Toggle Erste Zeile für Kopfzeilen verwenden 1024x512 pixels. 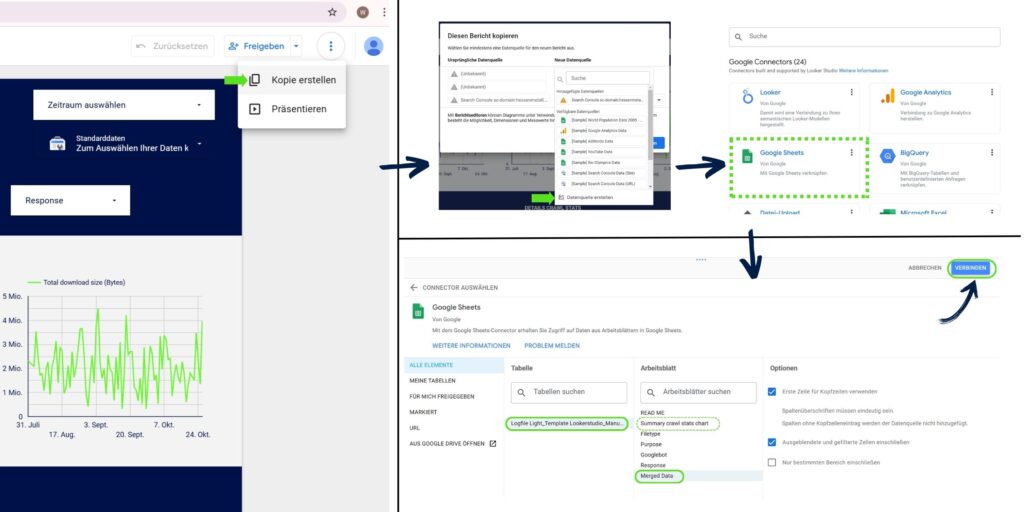click(x=773, y=392)
